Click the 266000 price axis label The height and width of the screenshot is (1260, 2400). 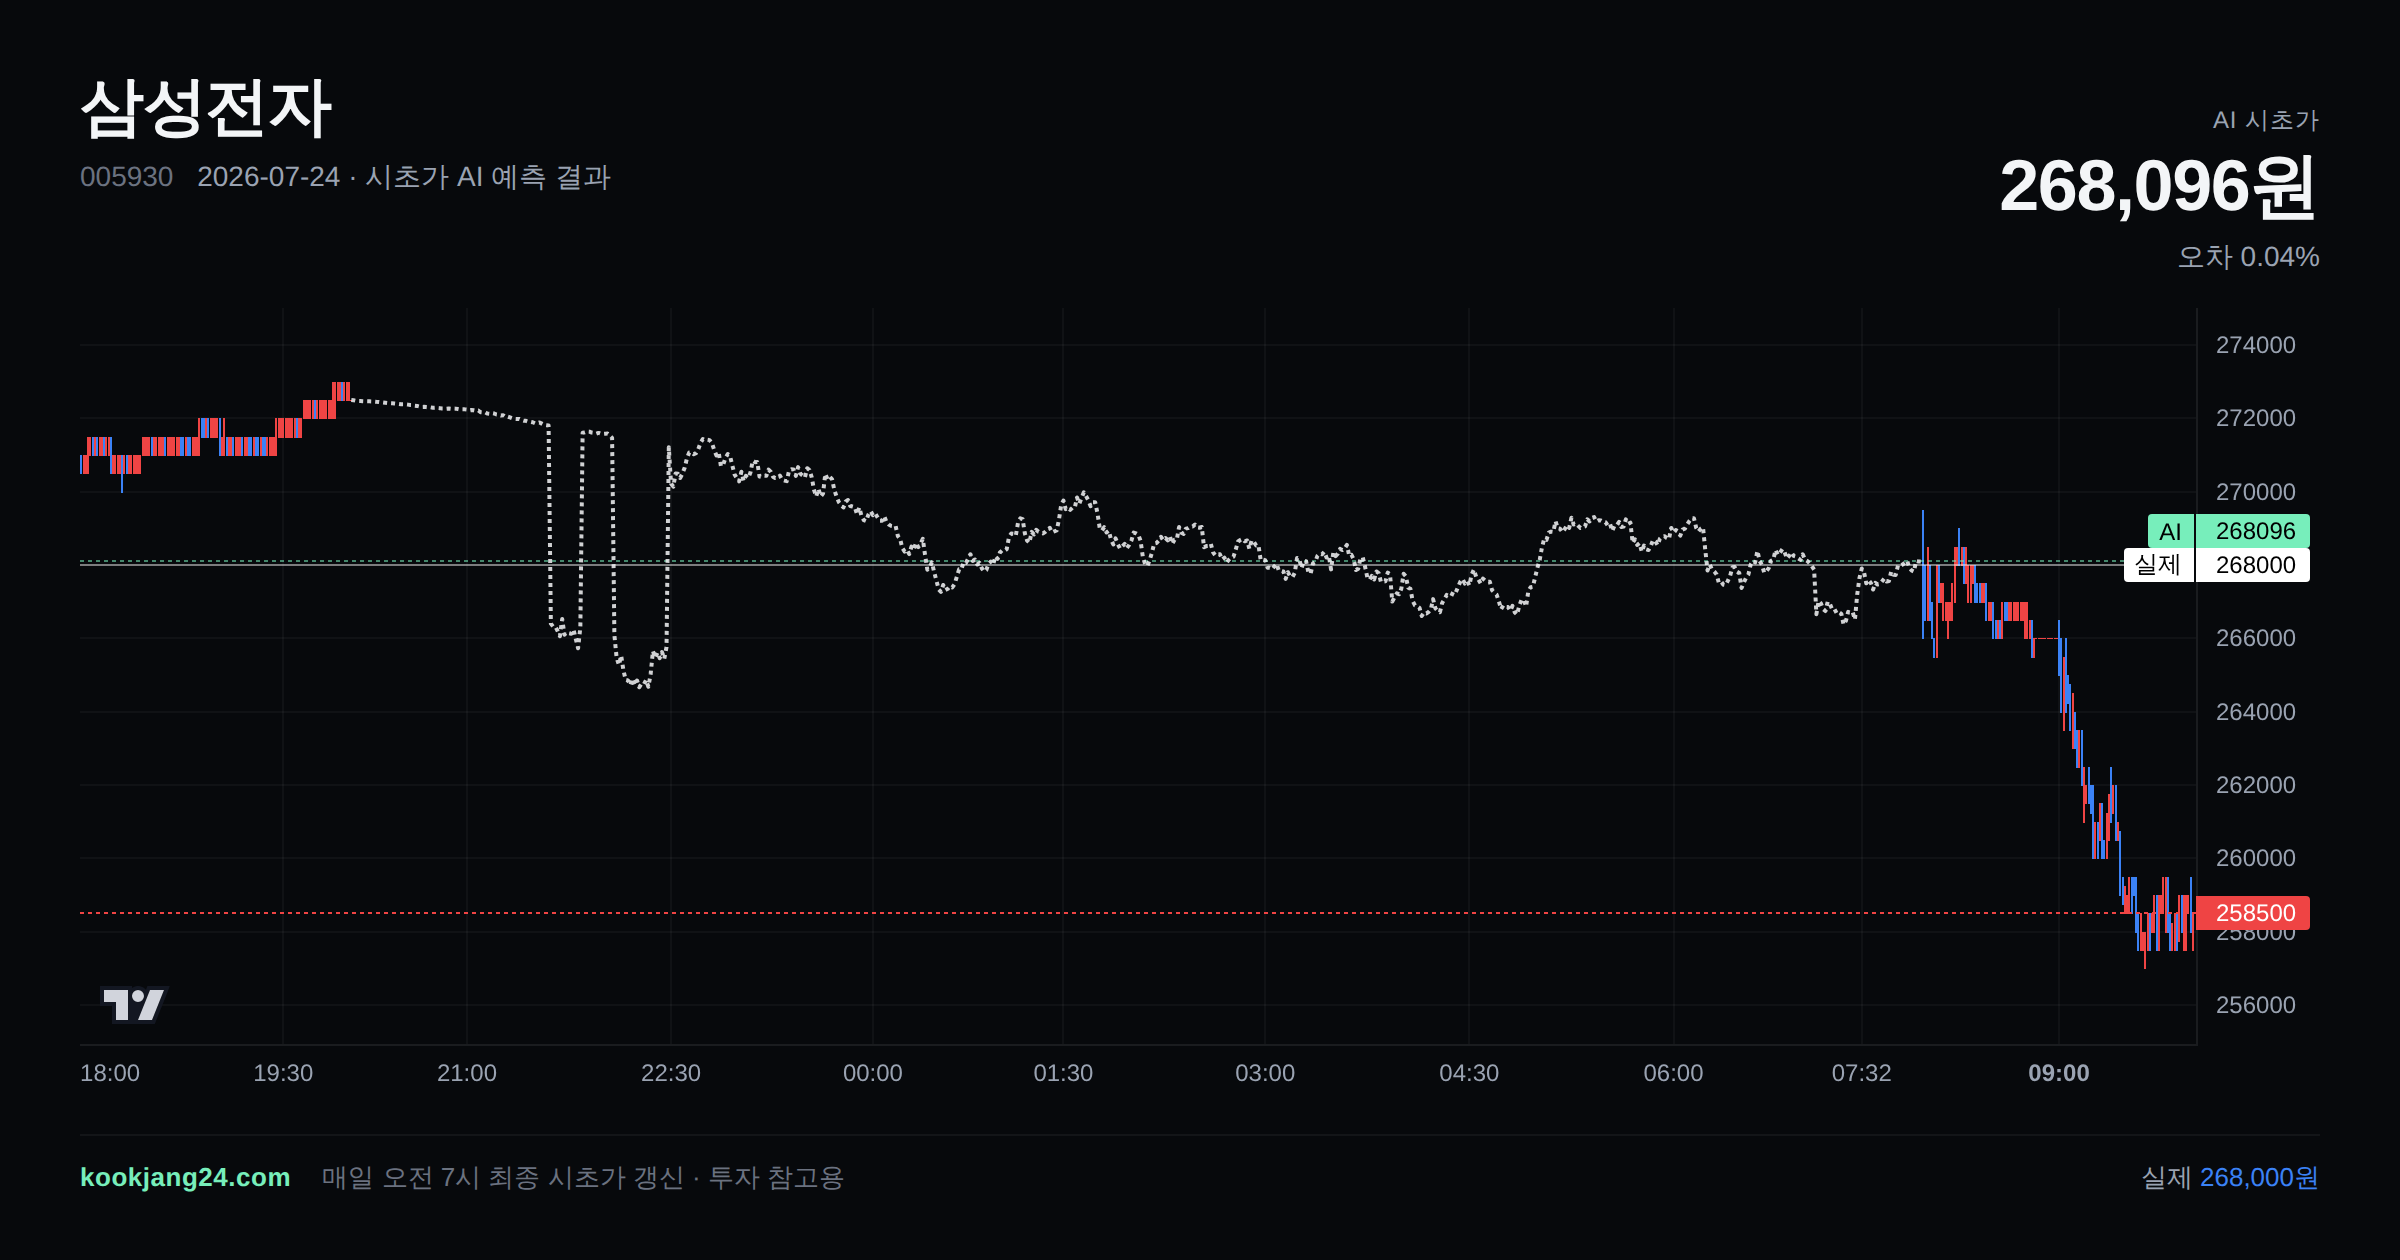(x=2255, y=638)
